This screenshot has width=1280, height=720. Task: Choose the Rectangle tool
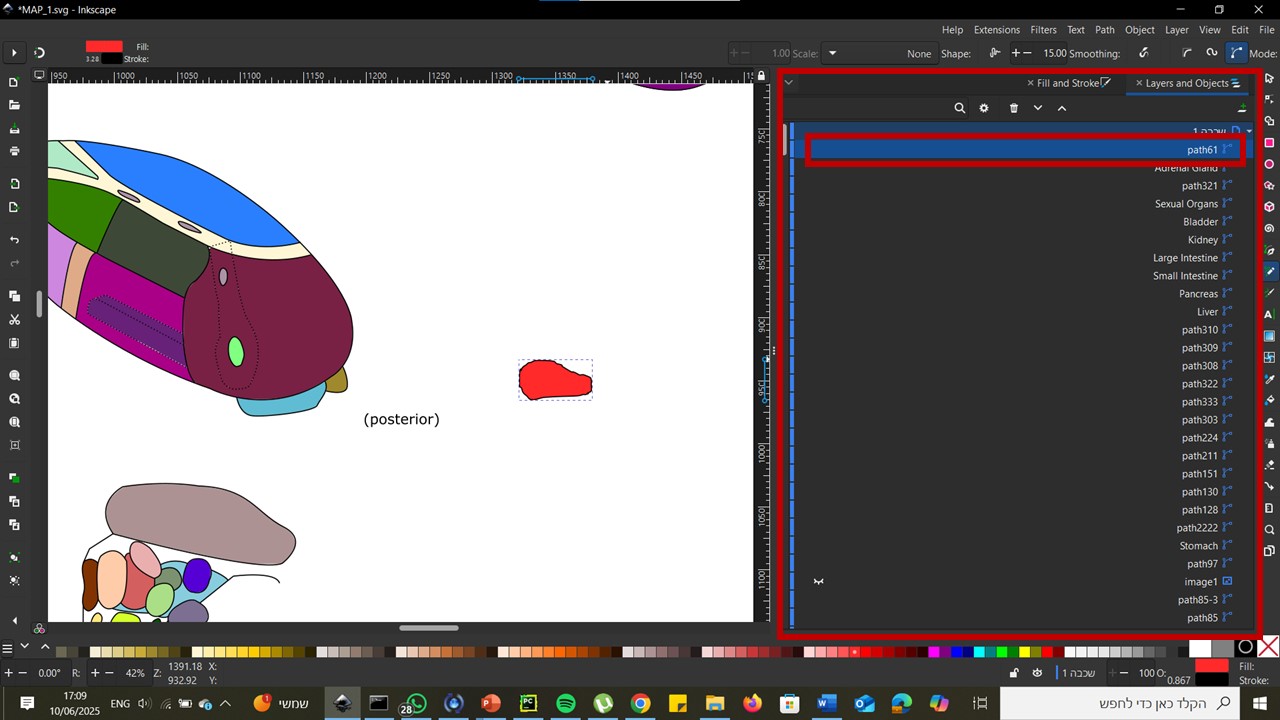point(1269,143)
